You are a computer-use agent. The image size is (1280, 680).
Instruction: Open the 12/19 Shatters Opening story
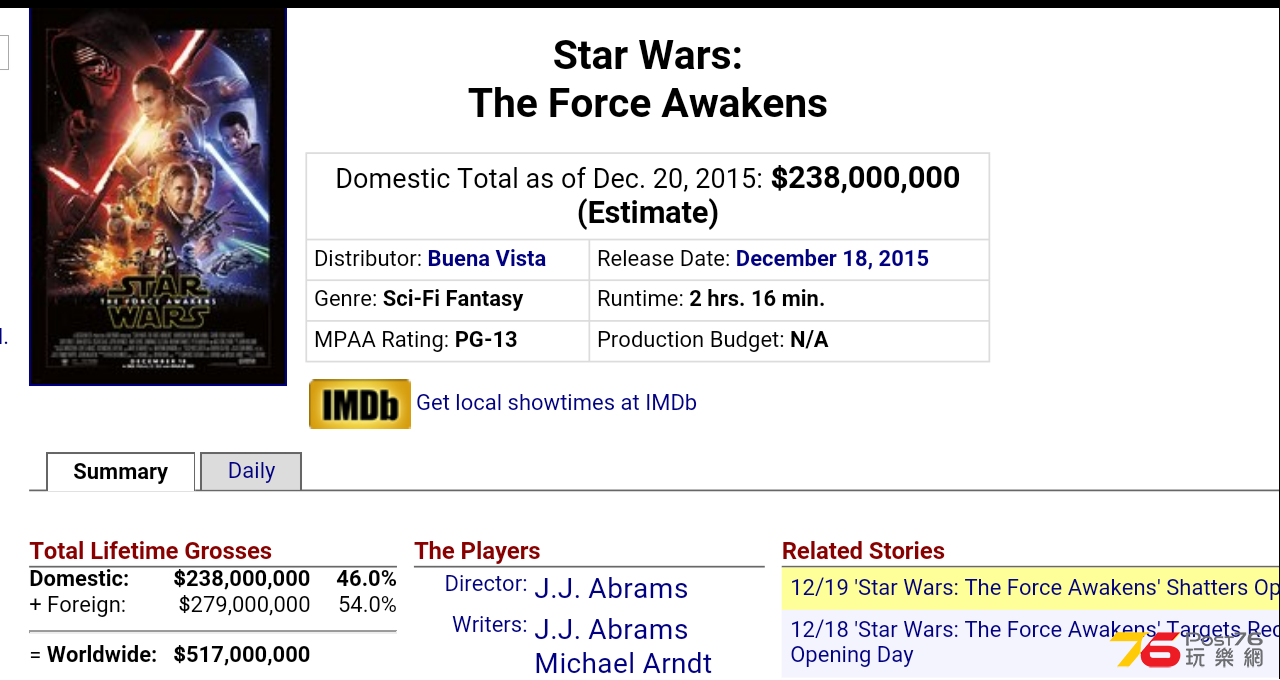pos(1031,588)
